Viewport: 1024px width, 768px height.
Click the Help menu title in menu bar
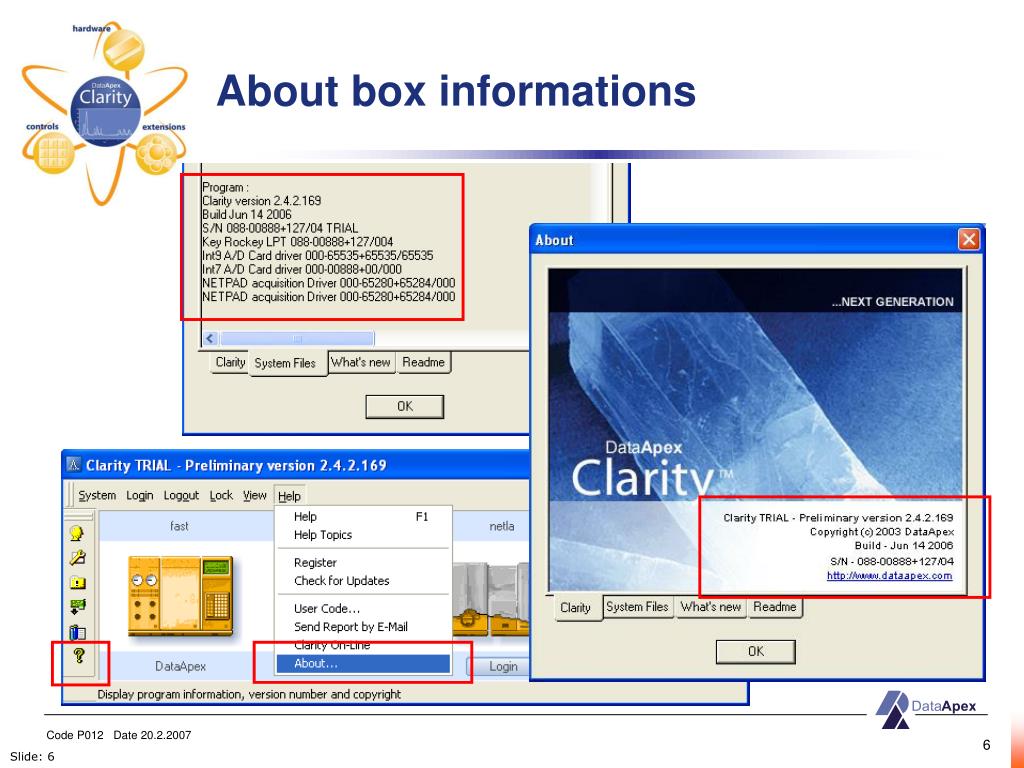pyautogui.click(x=289, y=496)
